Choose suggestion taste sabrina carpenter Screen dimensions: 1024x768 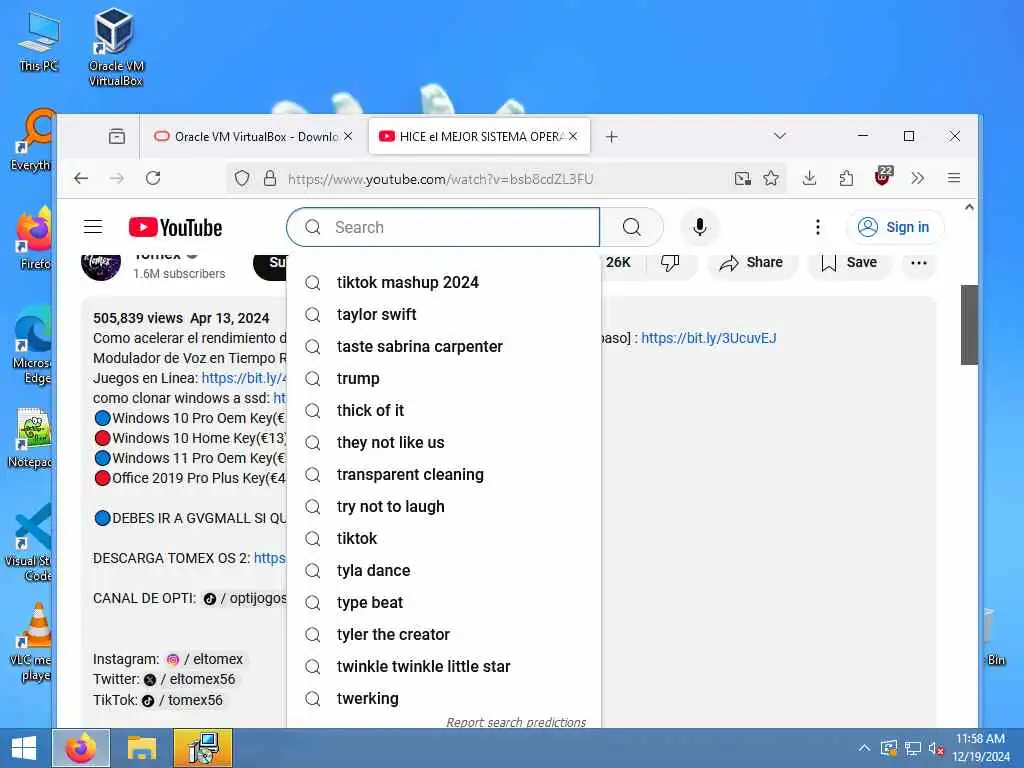(444, 346)
